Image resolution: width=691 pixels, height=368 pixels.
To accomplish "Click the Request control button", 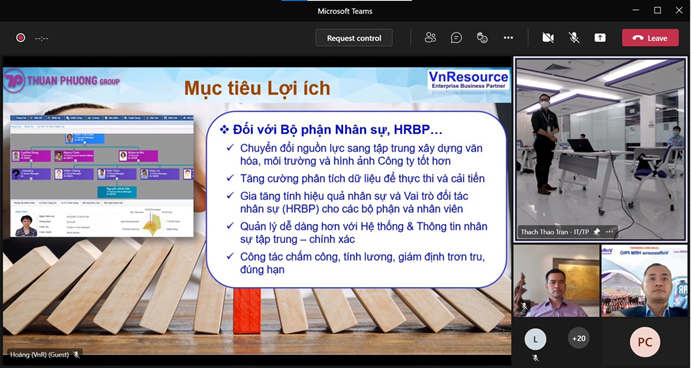I will (x=354, y=38).
